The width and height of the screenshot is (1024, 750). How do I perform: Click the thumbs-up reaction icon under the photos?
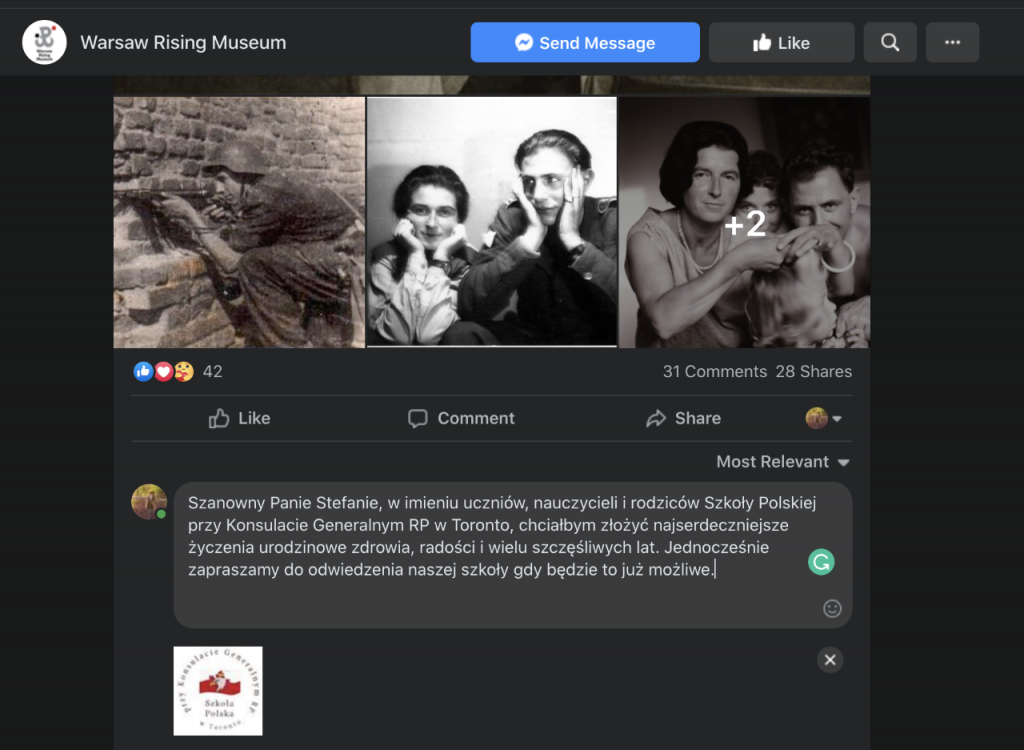[141, 370]
